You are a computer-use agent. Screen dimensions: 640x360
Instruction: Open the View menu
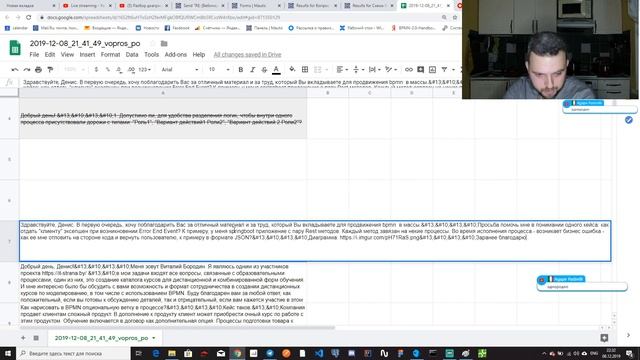click(67, 55)
